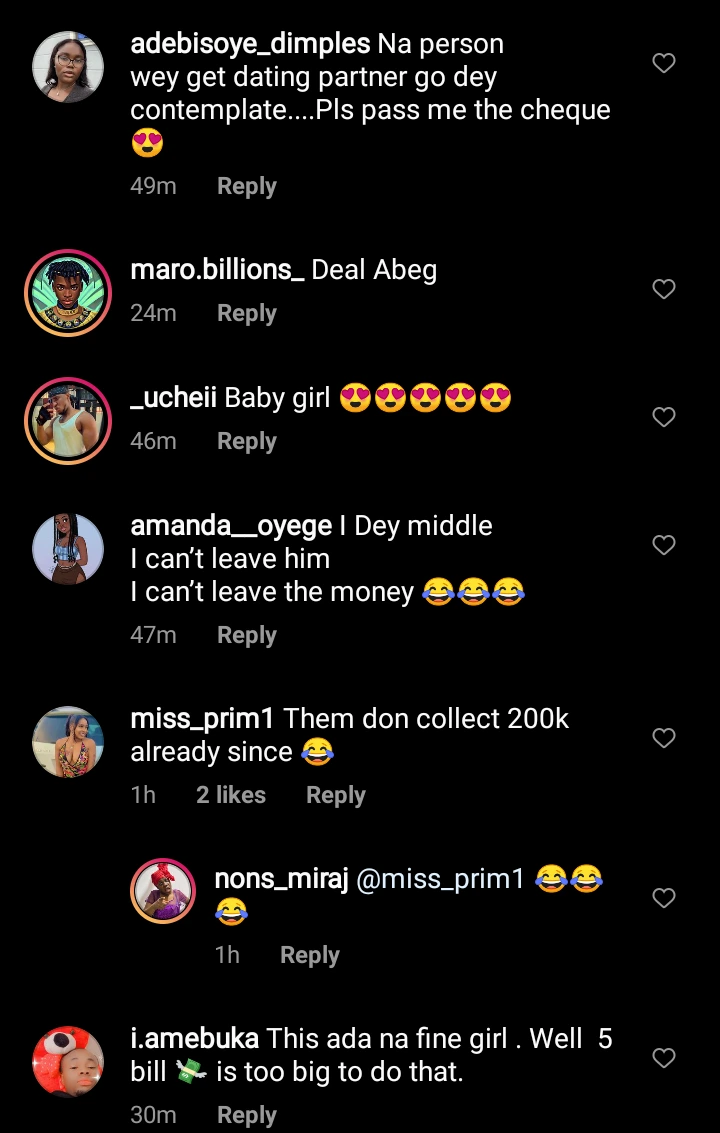Like the _ucheii 'Baby girl' comment

664,417
